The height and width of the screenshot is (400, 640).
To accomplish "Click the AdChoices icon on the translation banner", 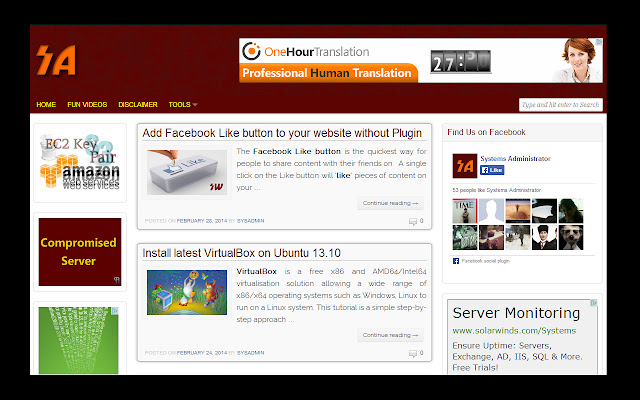I will click(x=599, y=42).
